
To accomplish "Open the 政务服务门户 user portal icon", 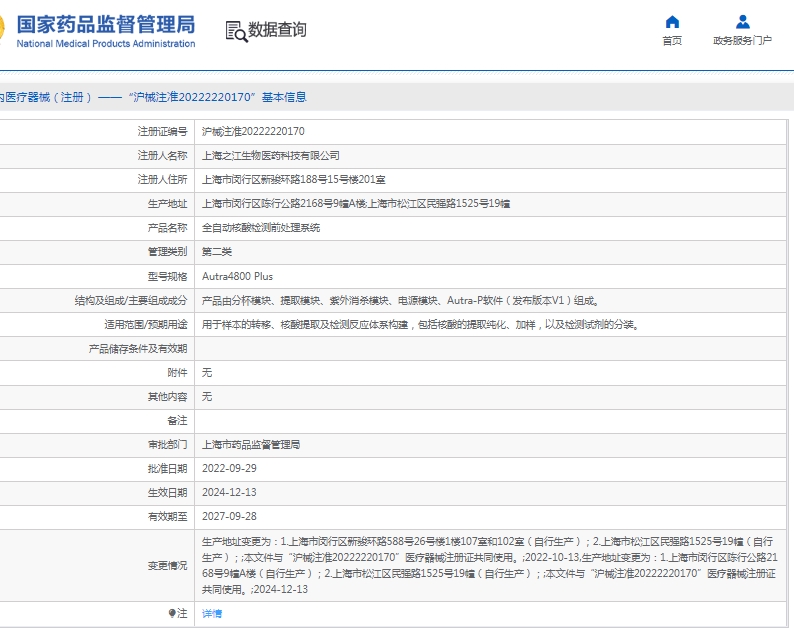I will click(743, 22).
